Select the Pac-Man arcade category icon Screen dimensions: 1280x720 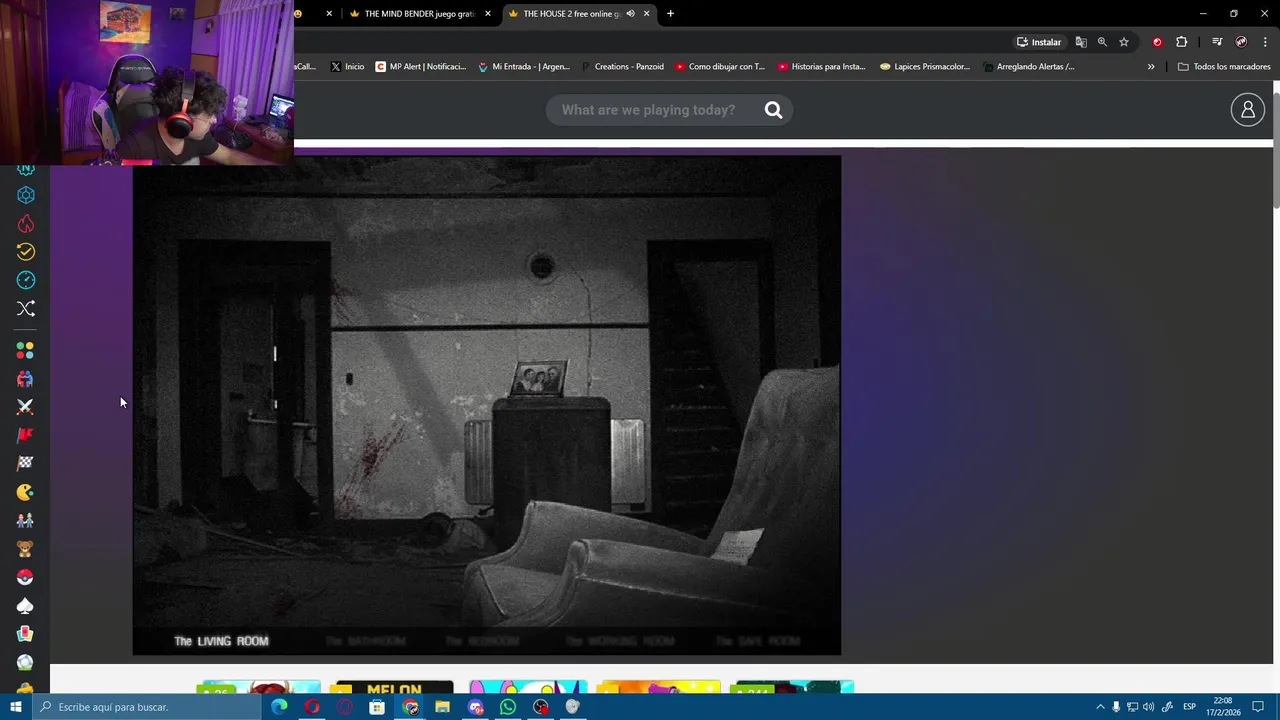pos(26,492)
